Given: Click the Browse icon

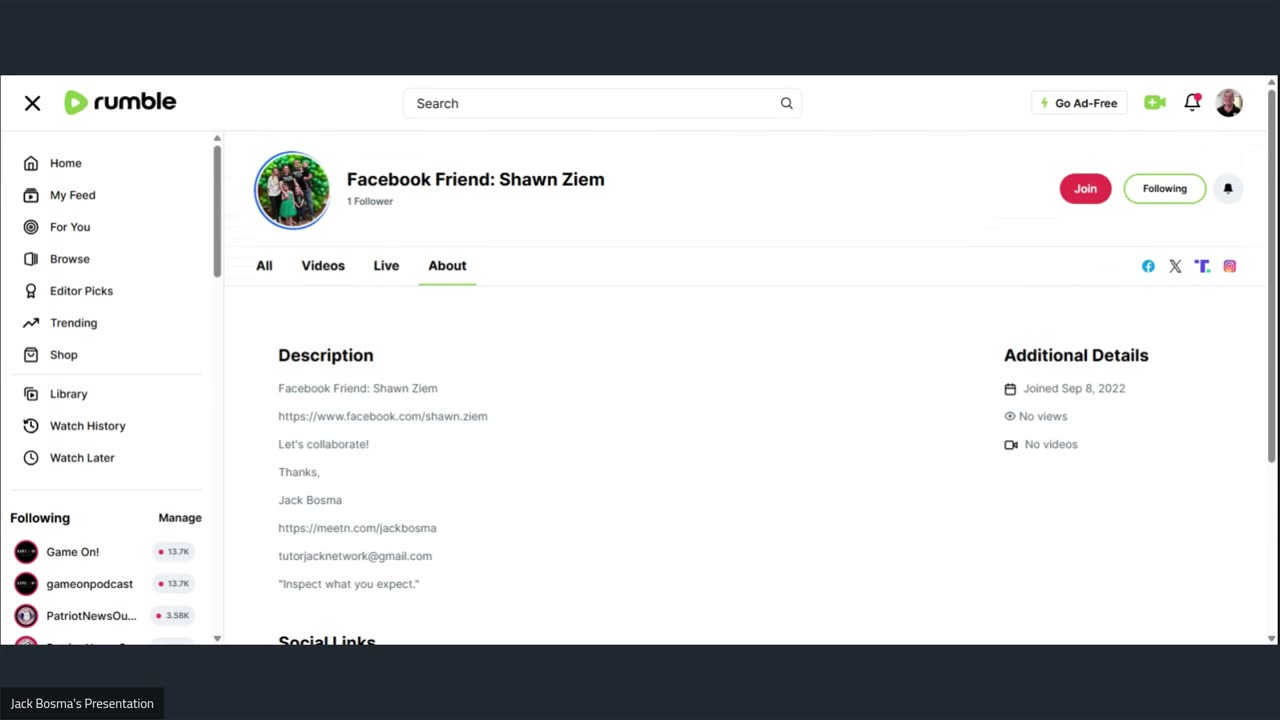Looking at the screenshot, I should pos(31,259).
